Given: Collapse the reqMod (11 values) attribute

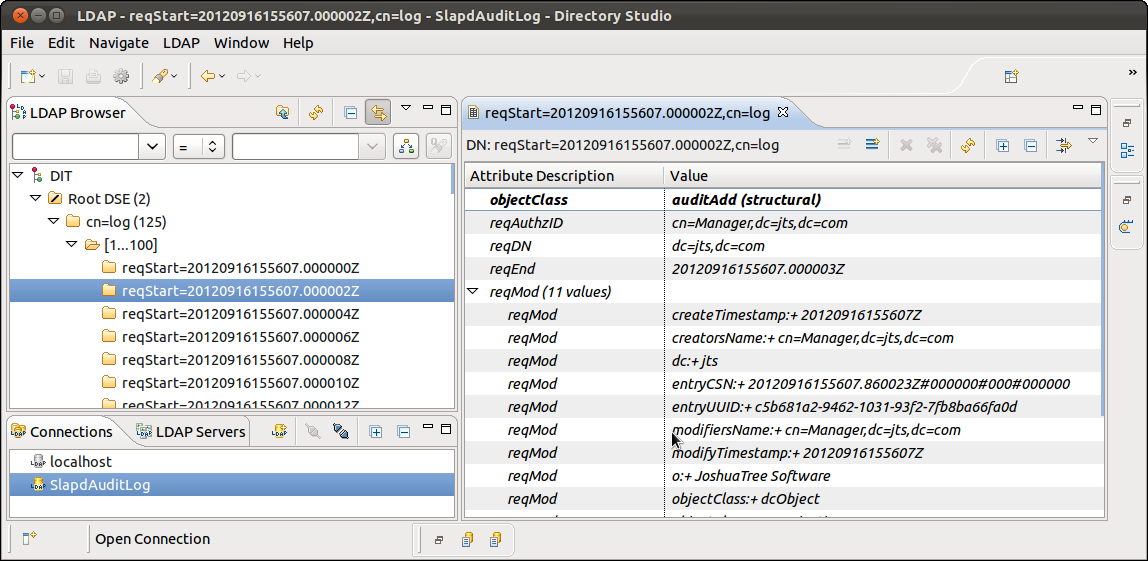Looking at the screenshot, I should click(x=473, y=292).
